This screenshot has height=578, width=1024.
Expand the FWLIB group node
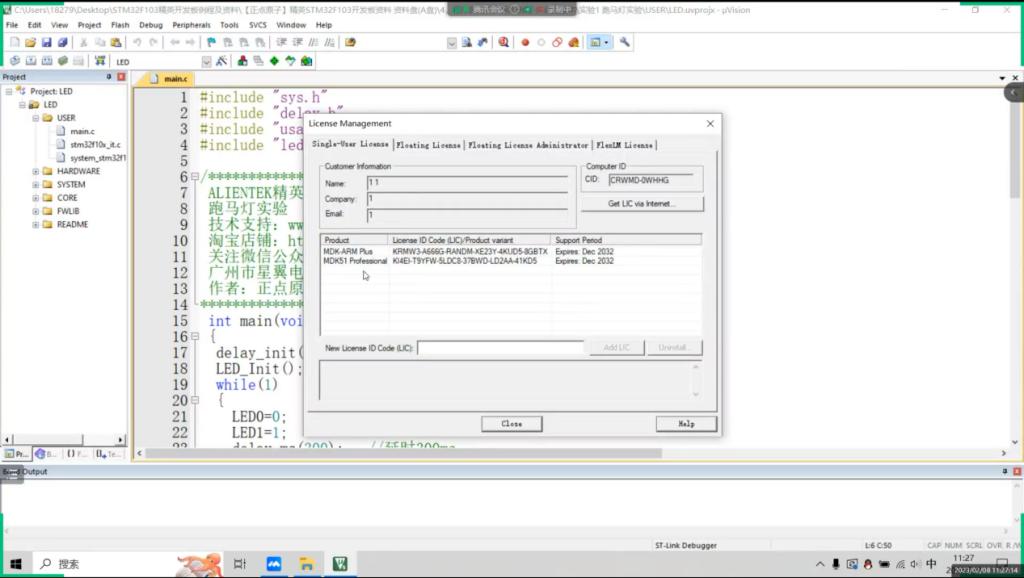36,211
